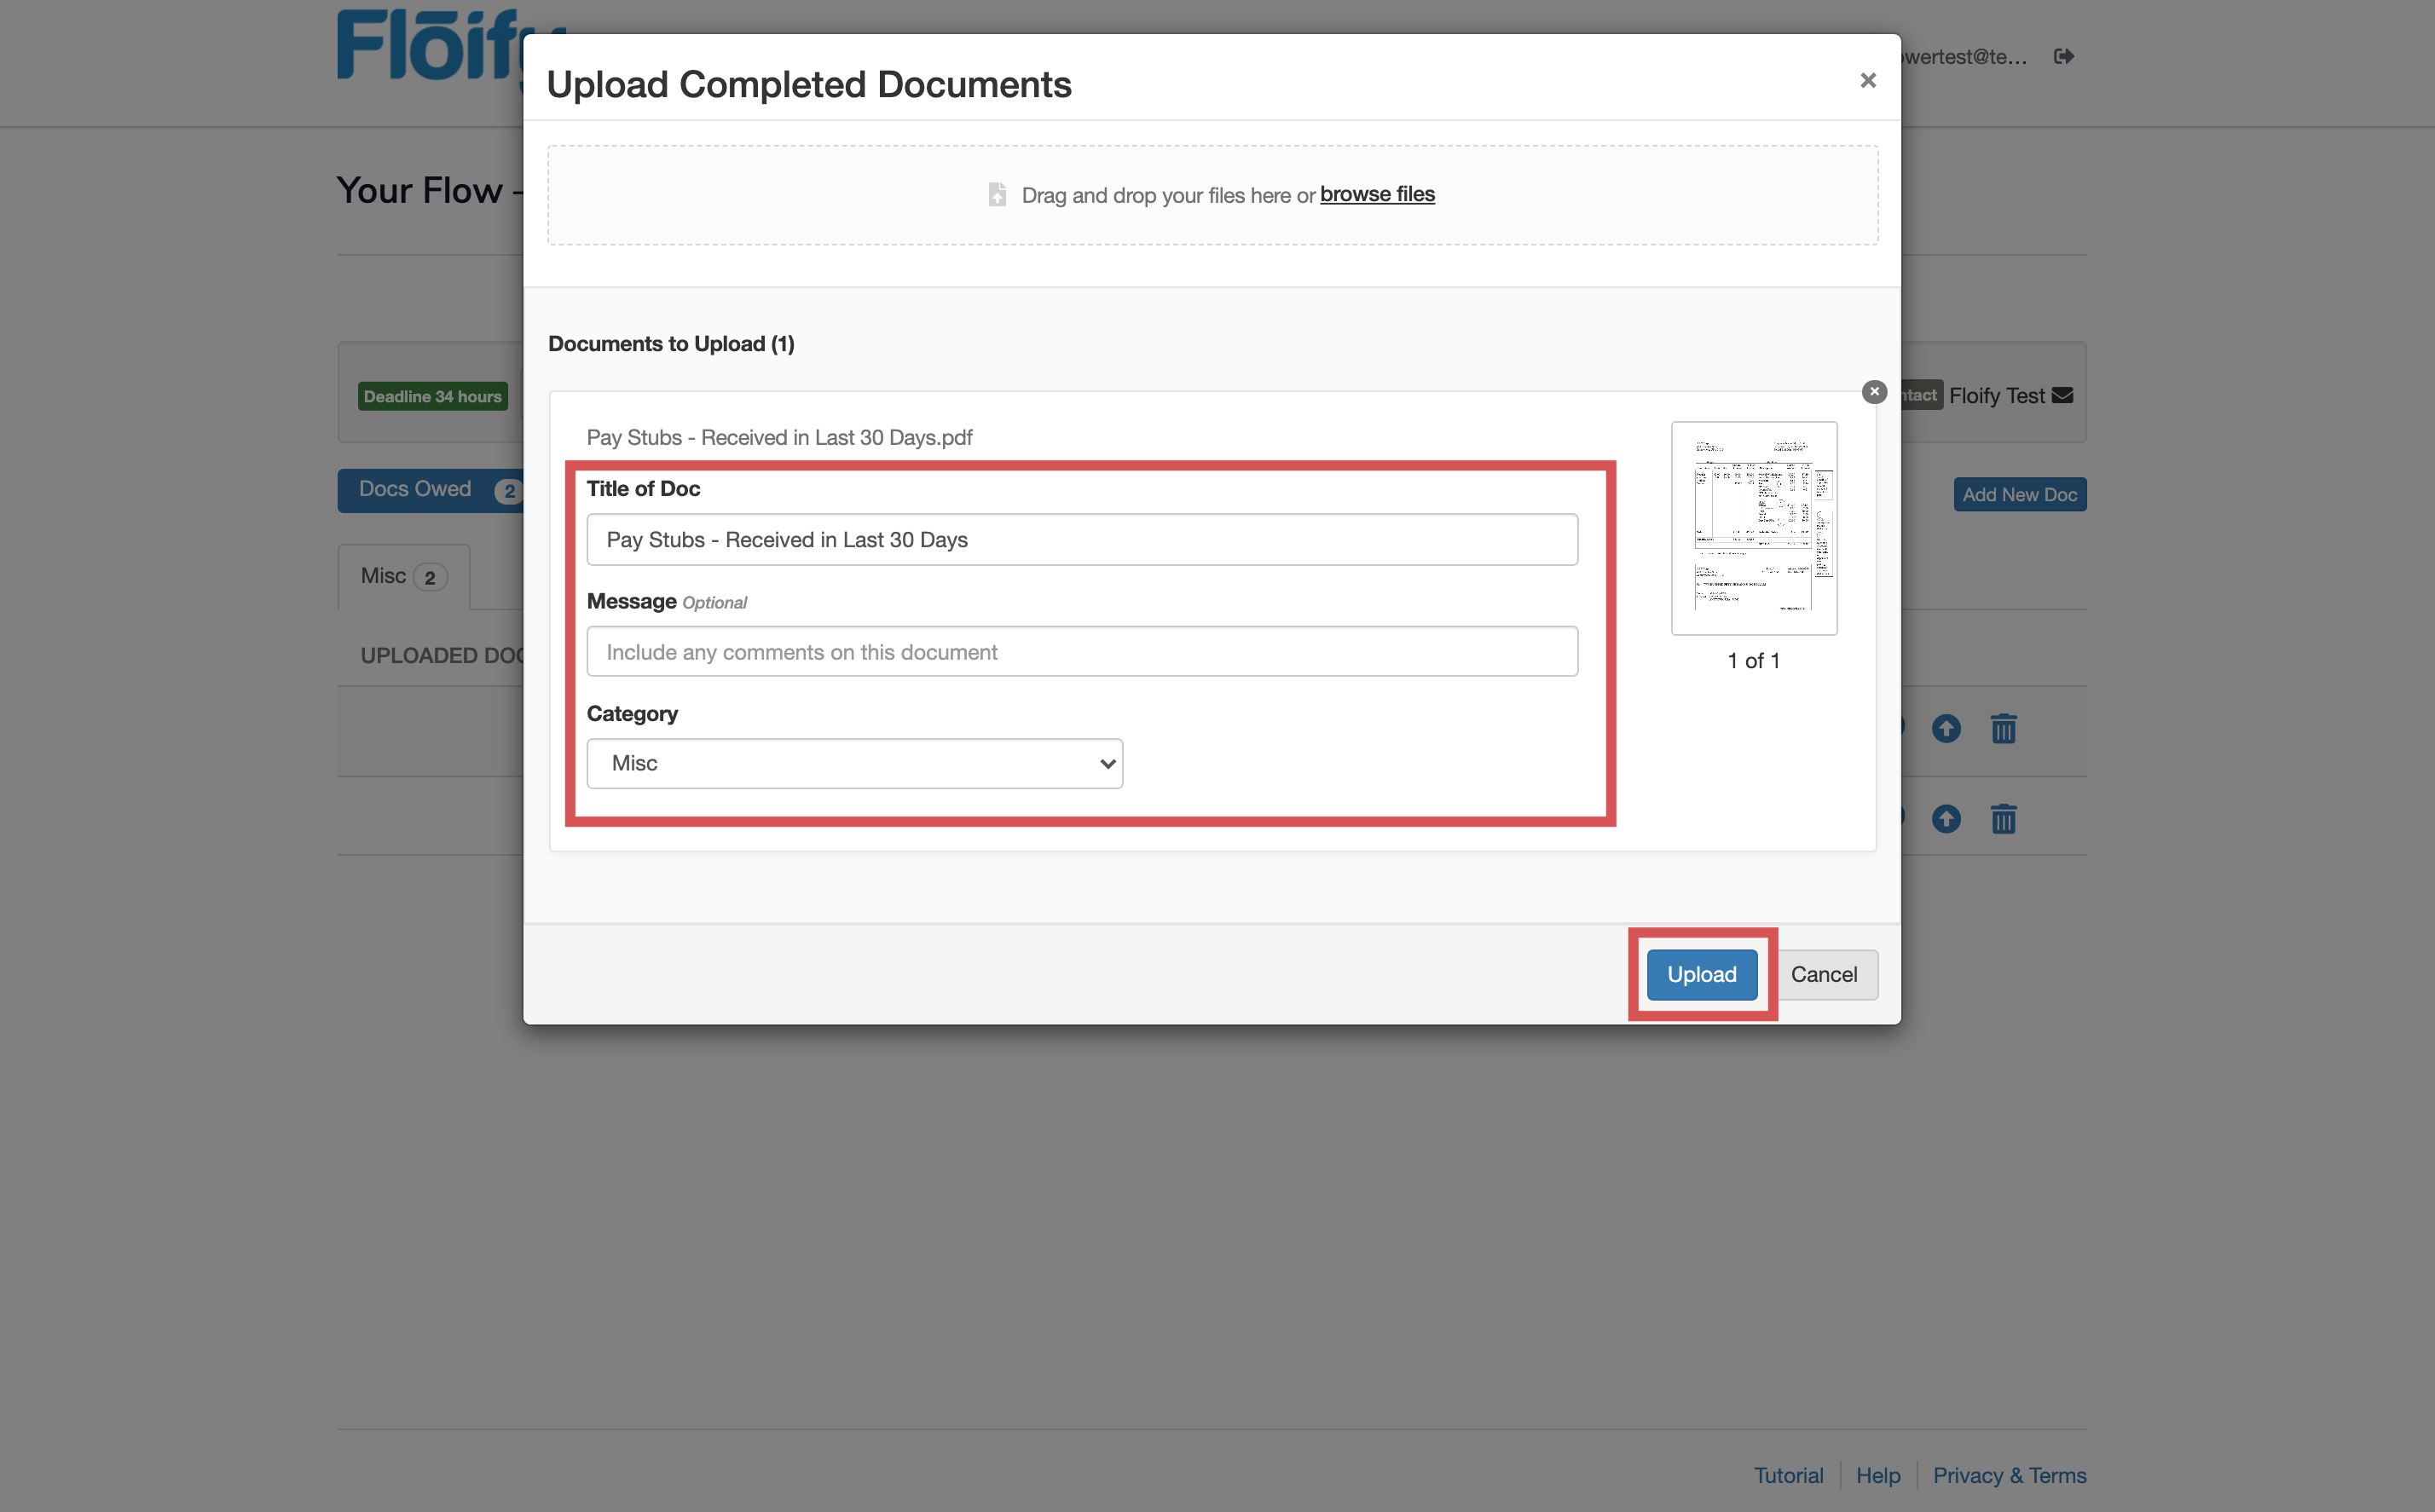Click the PDF page thumbnail preview
Screen dimensions: 2435x1512
pyautogui.click(x=1753, y=528)
